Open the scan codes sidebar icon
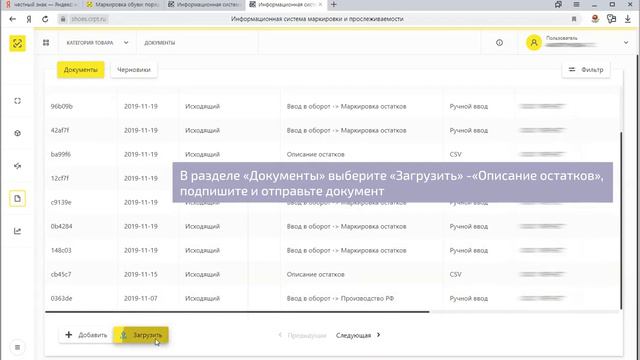The image size is (640, 360). point(17,101)
